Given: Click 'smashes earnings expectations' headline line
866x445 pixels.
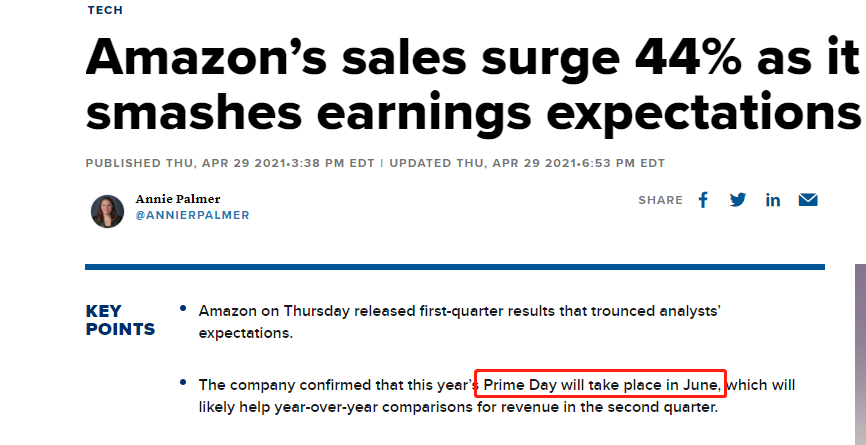Looking at the screenshot, I should [472, 114].
